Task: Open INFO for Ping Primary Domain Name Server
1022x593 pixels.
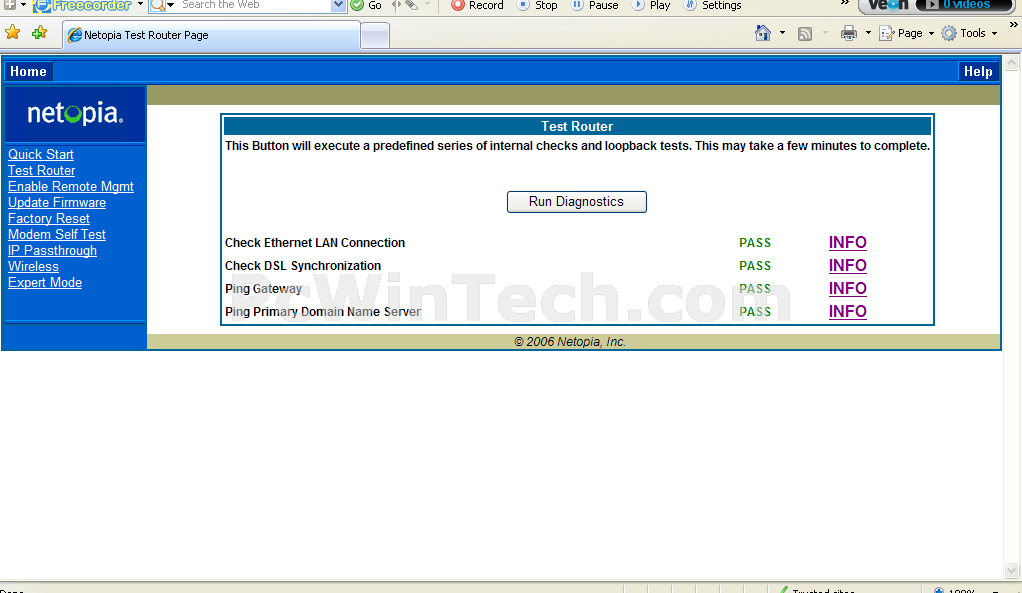Action: point(847,311)
